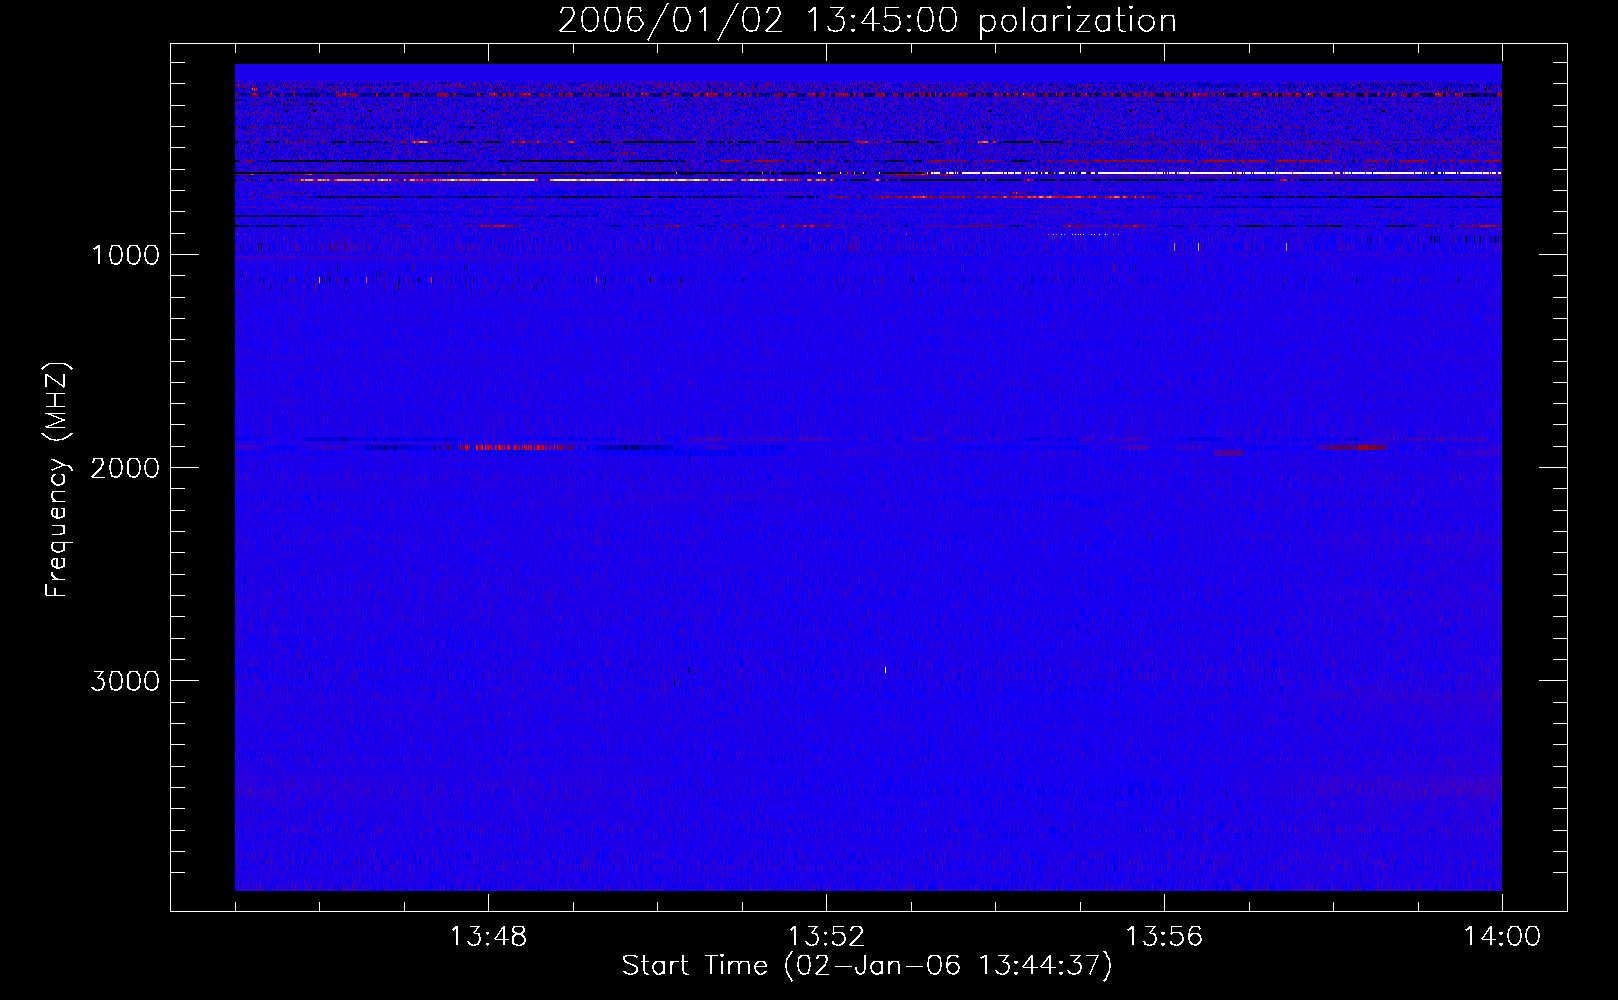The image size is (1618, 1000).
Task: Click the 'Start Time (02-Jan-06 13:44:37)' label
Action: [867, 966]
